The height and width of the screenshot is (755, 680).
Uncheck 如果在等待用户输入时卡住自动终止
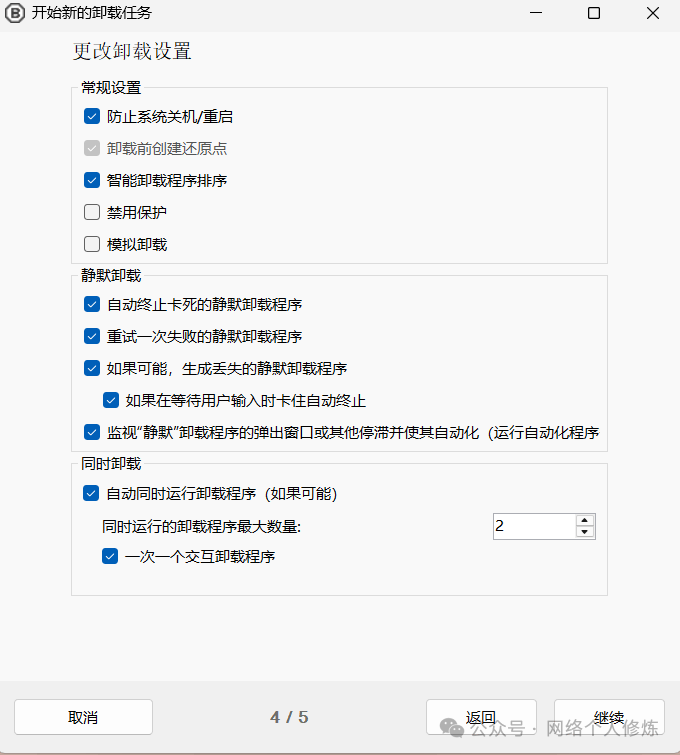(x=111, y=400)
